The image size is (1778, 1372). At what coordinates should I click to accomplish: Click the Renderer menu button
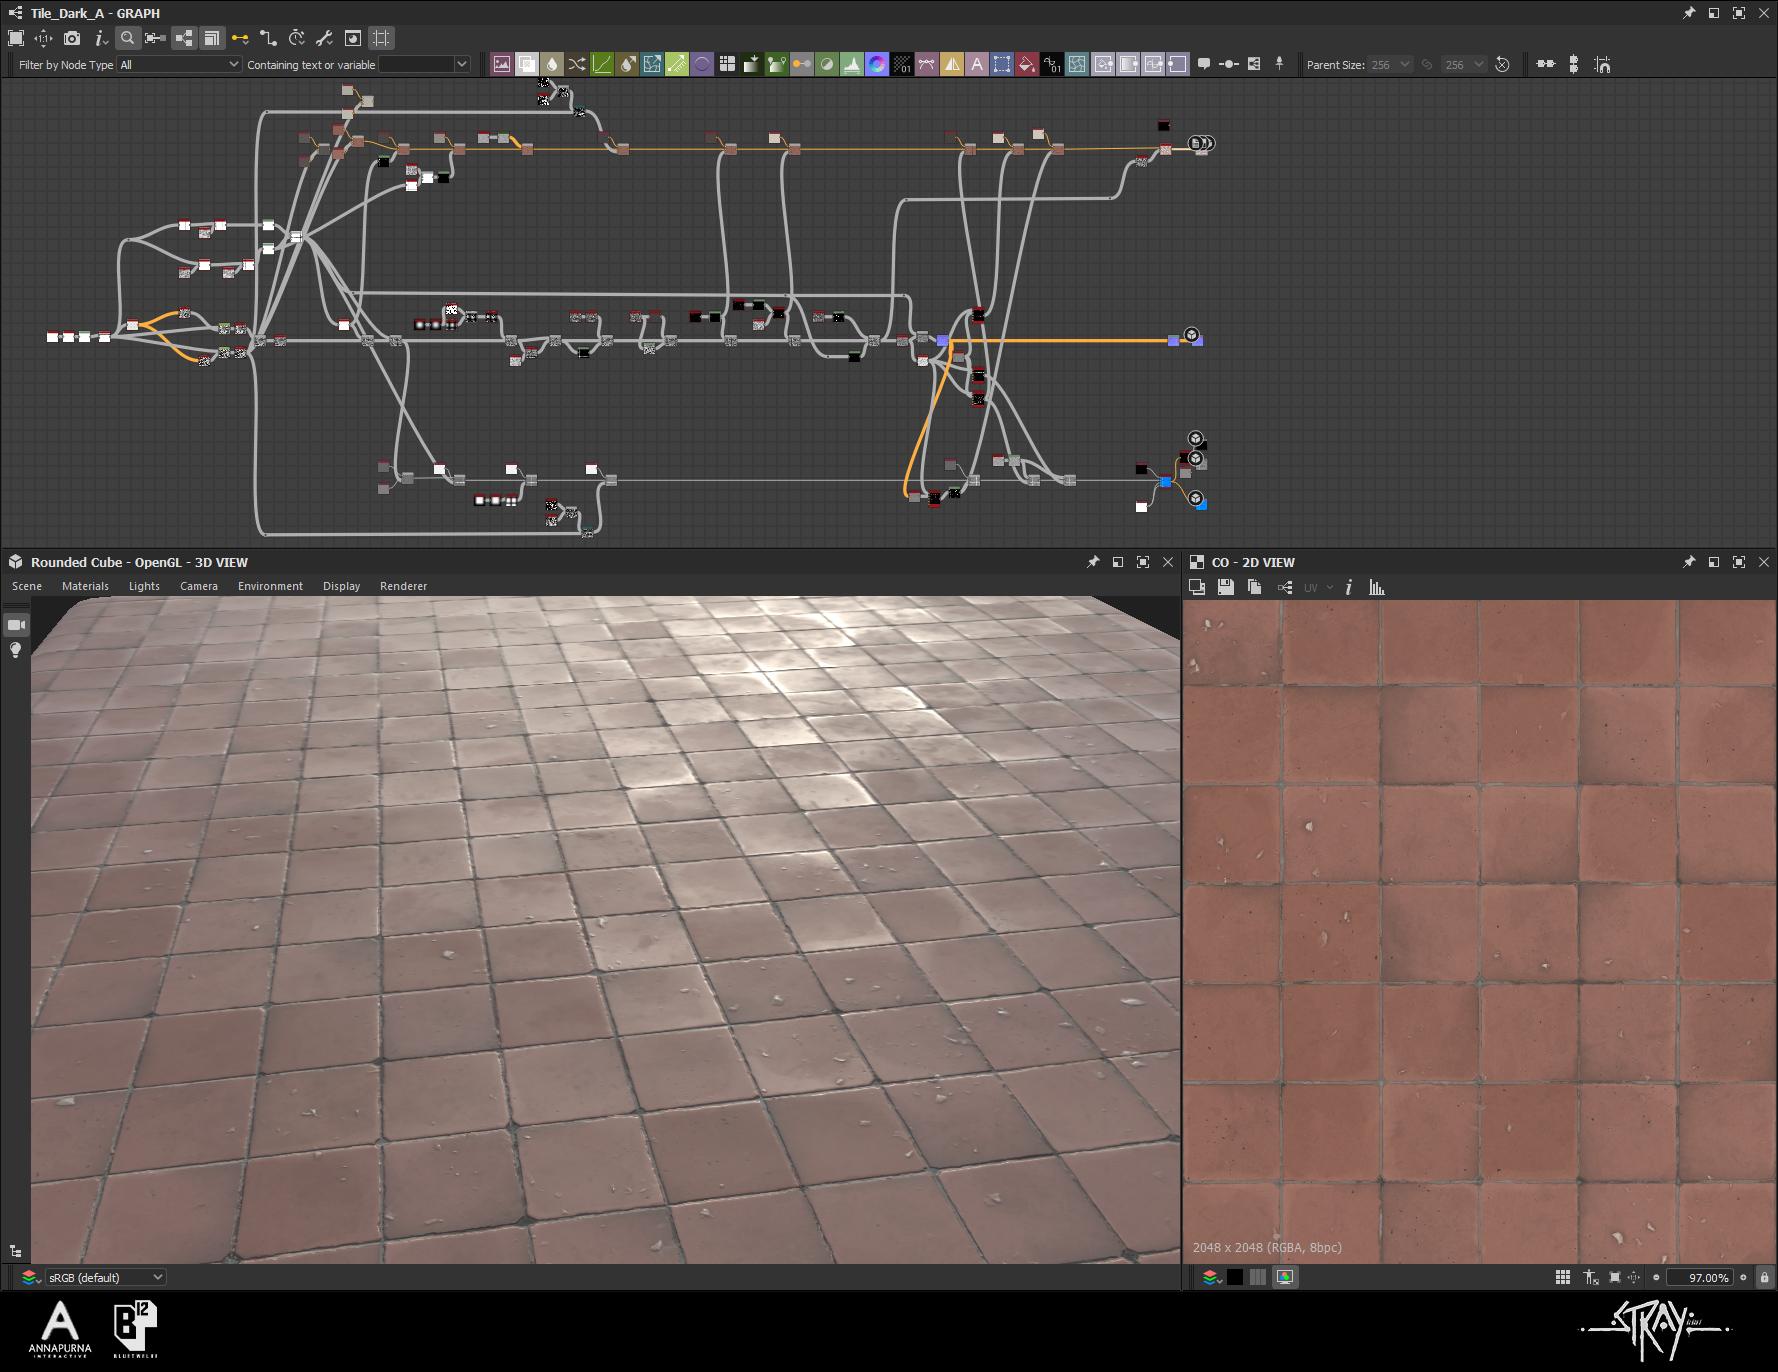[x=403, y=586]
